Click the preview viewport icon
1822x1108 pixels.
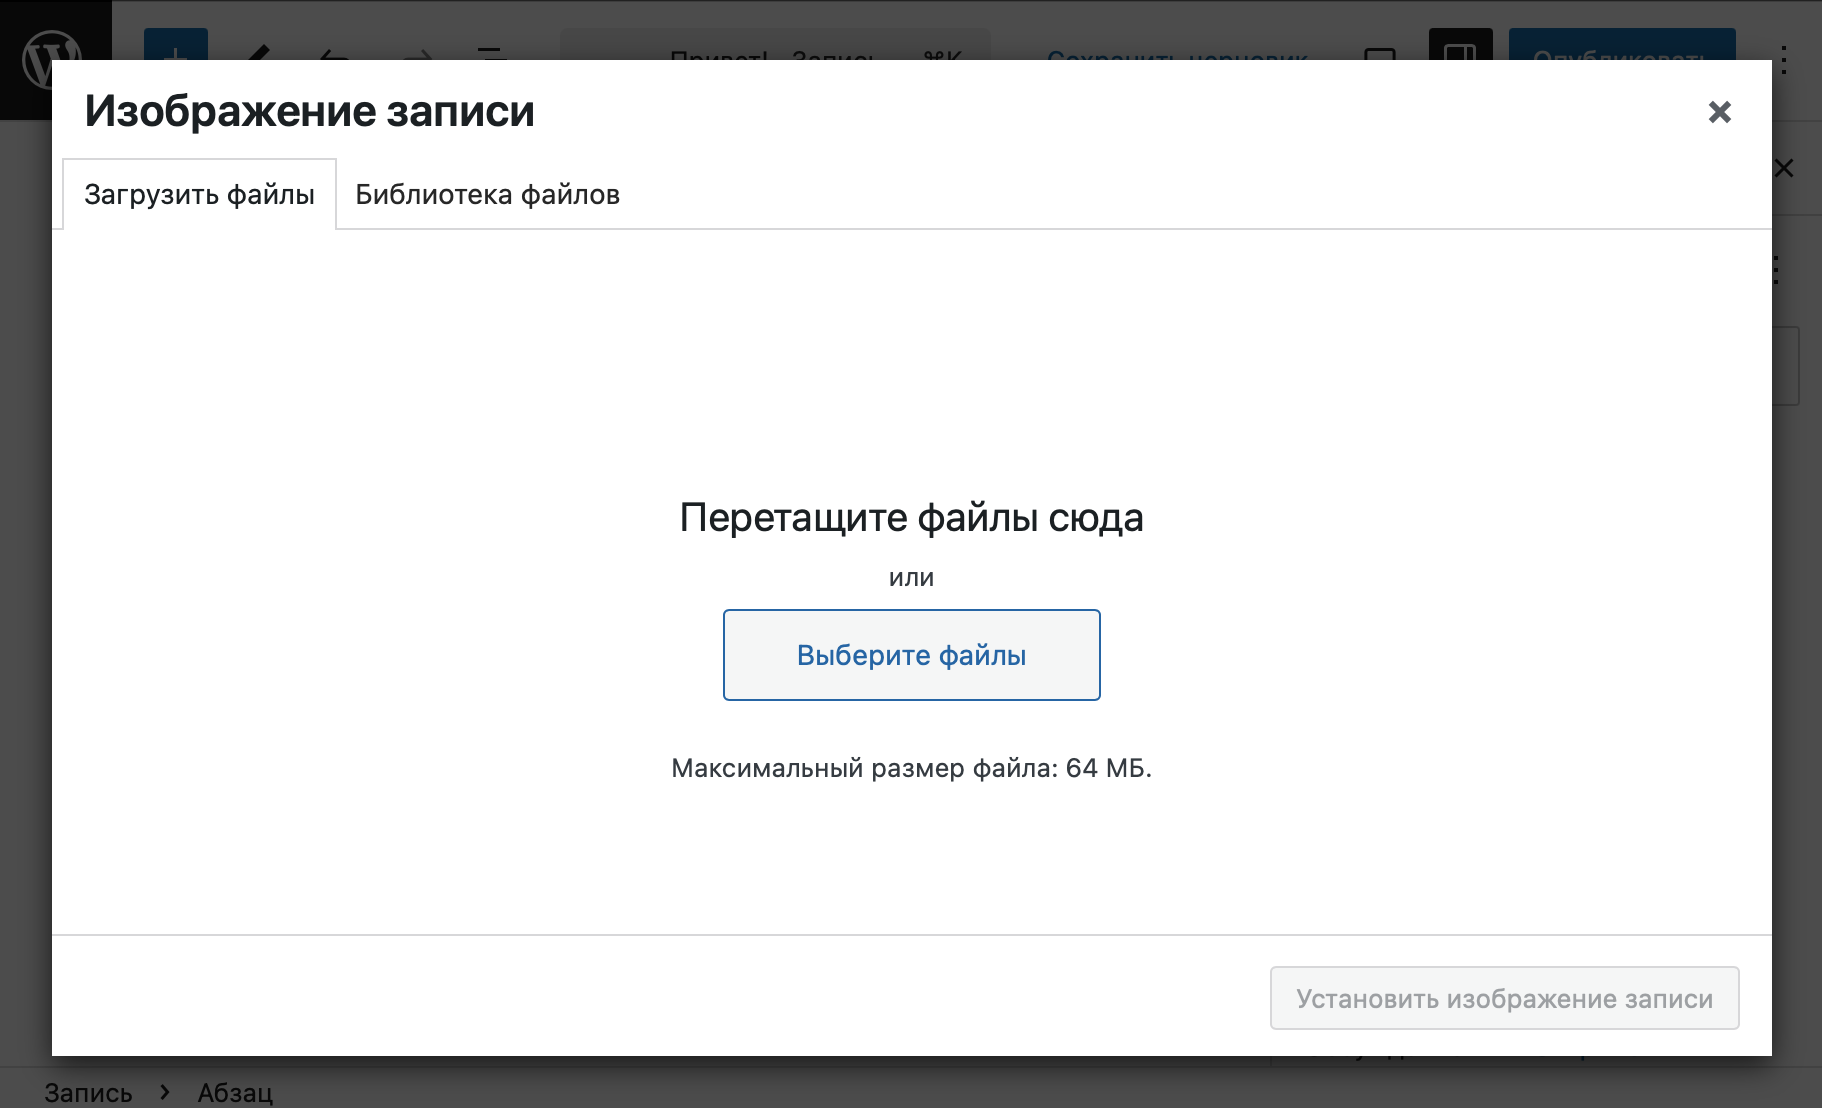(x=1380, y=57)
